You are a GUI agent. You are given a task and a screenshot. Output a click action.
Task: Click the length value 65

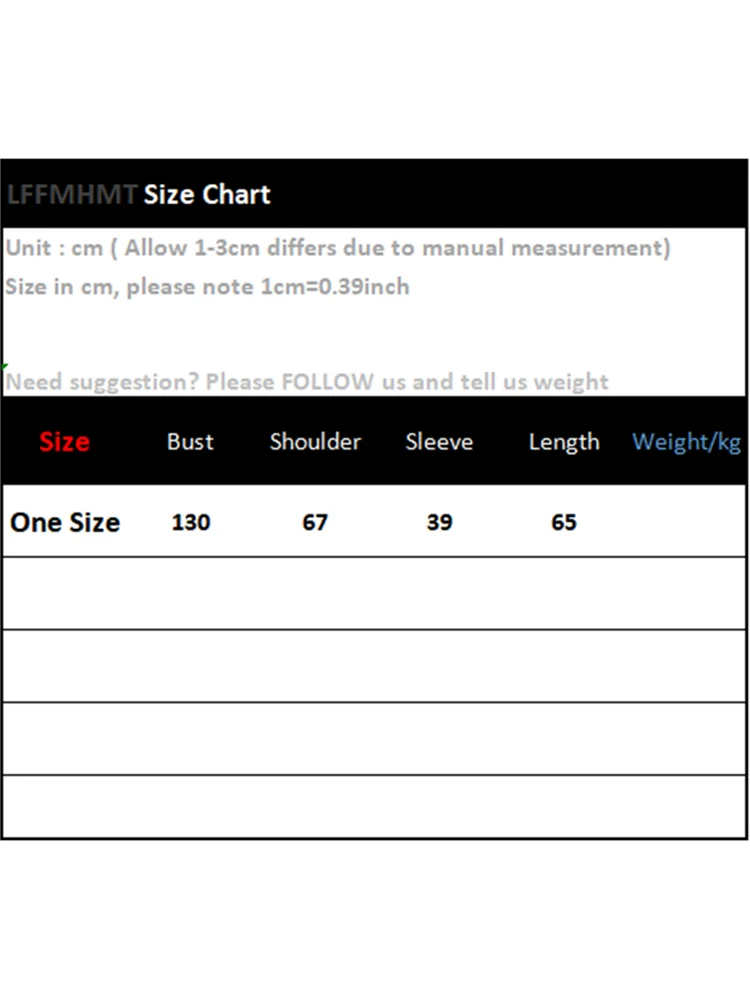click(564, 522)
